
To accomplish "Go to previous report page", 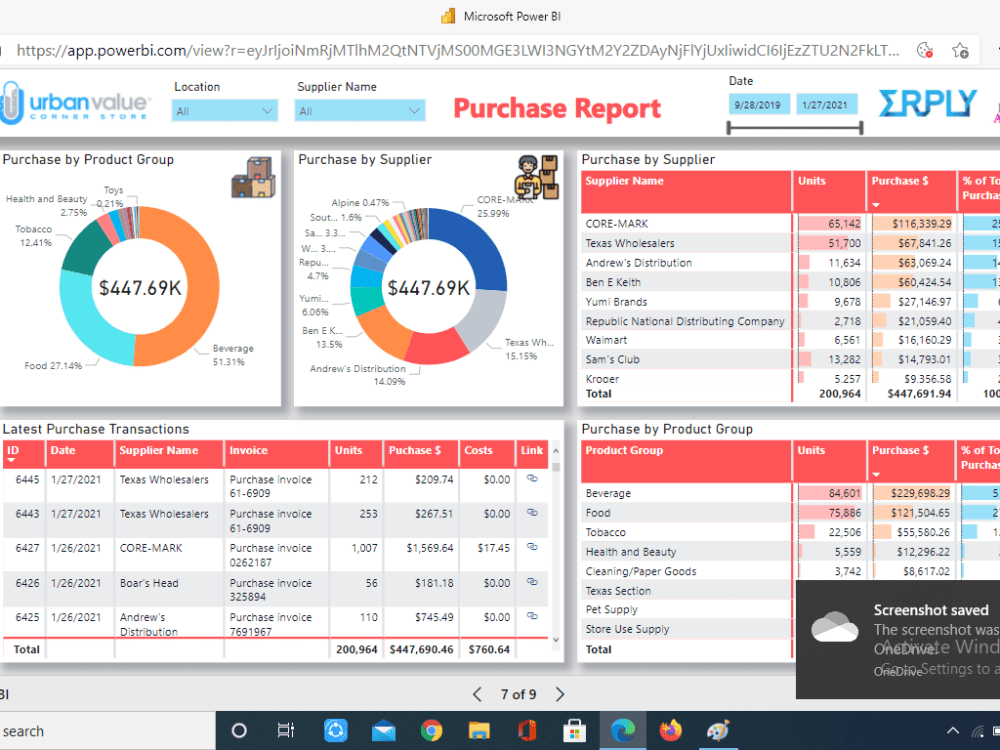I will click(477, 695).
